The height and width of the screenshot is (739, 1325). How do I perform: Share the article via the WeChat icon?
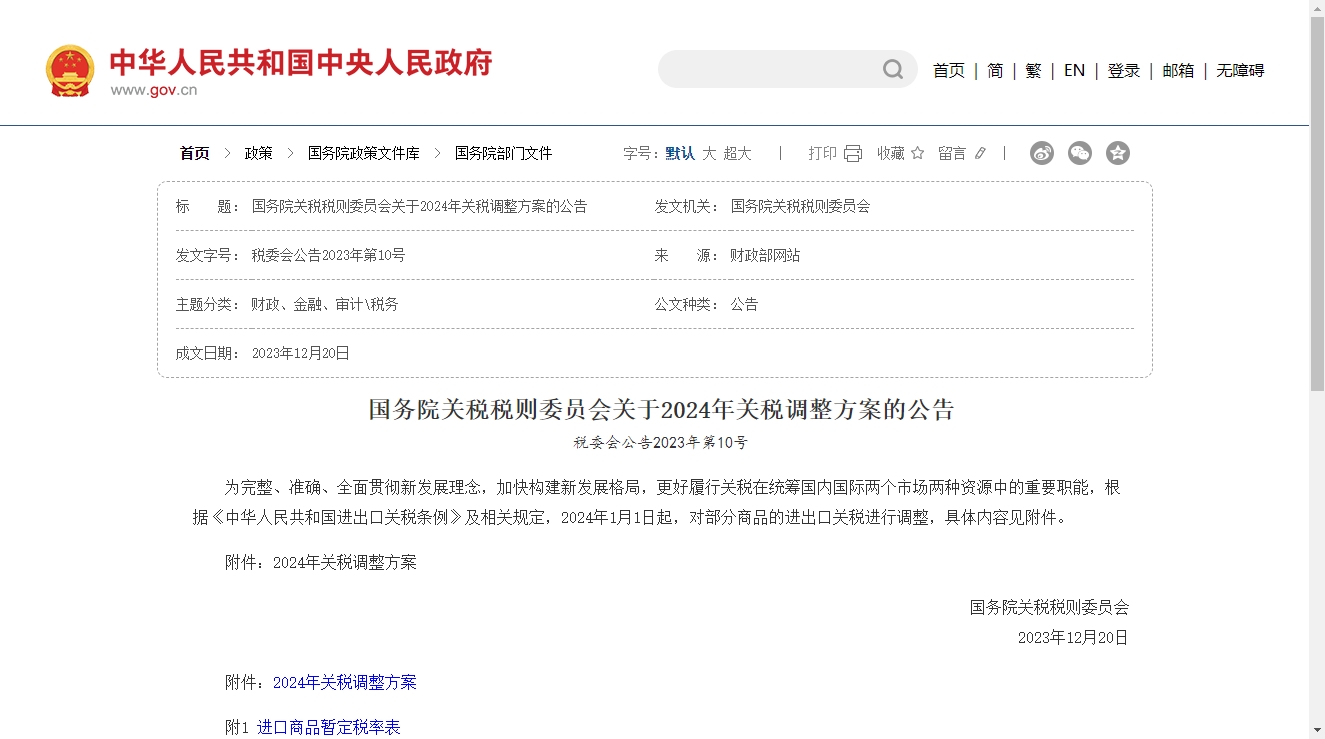tap(1079, 152)
